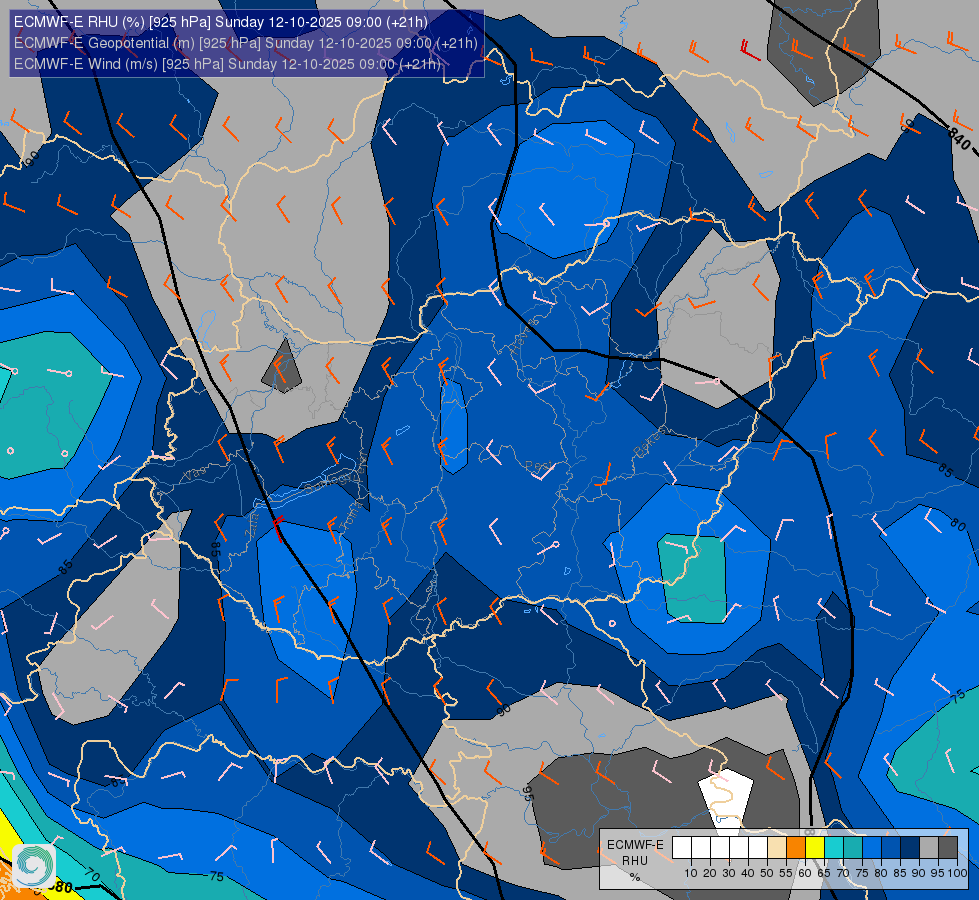This screenshot has width=979, height=900.
Task: Choose the bright blue 75–80 legend swatch
Action: click(x=872, y=848)
